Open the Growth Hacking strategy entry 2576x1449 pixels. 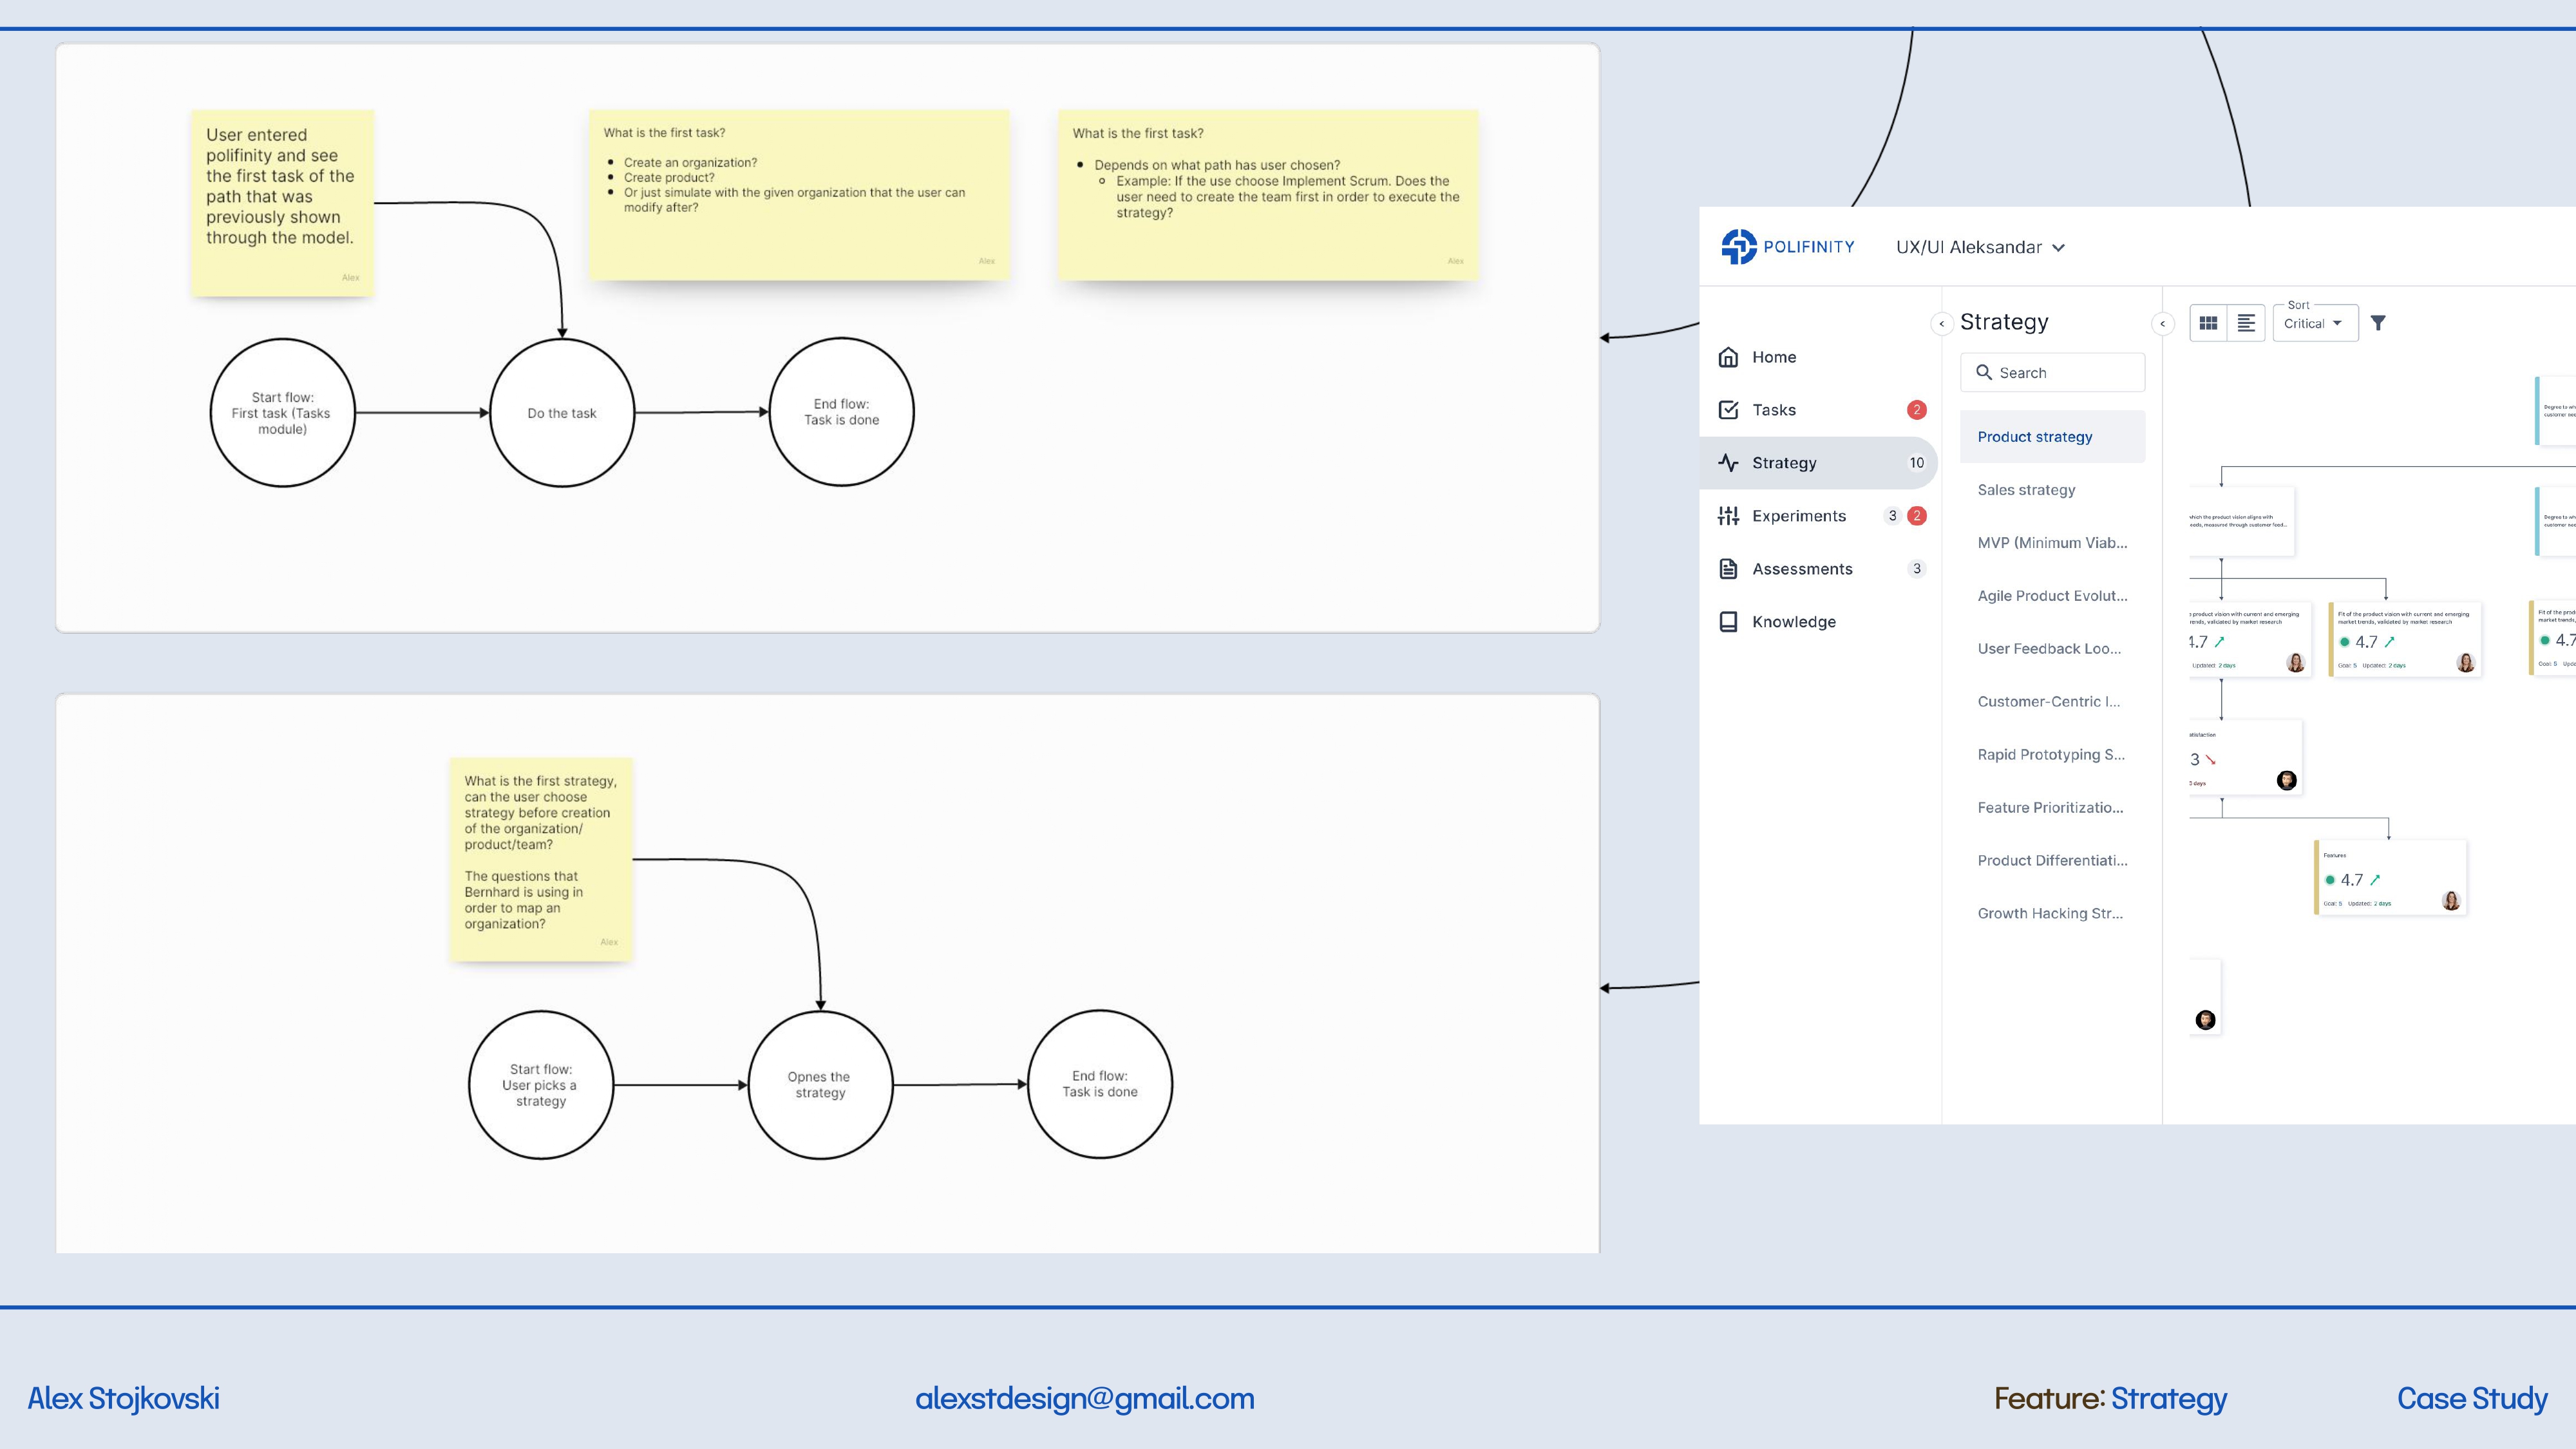[x=2049, y=913]
